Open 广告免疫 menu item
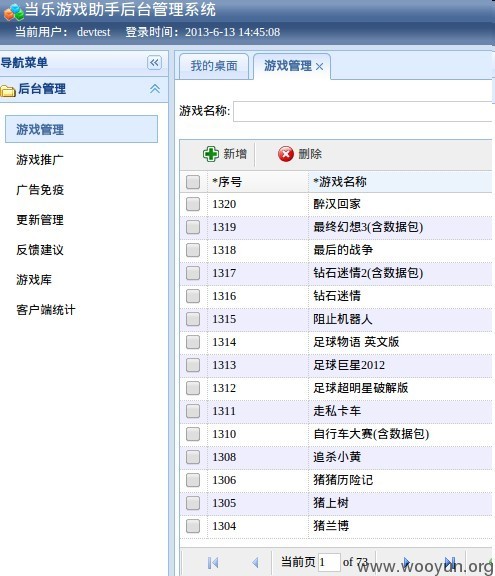 tap(40, 190)
